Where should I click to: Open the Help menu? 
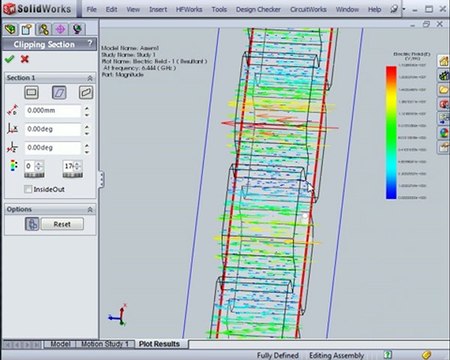[374, 10]
